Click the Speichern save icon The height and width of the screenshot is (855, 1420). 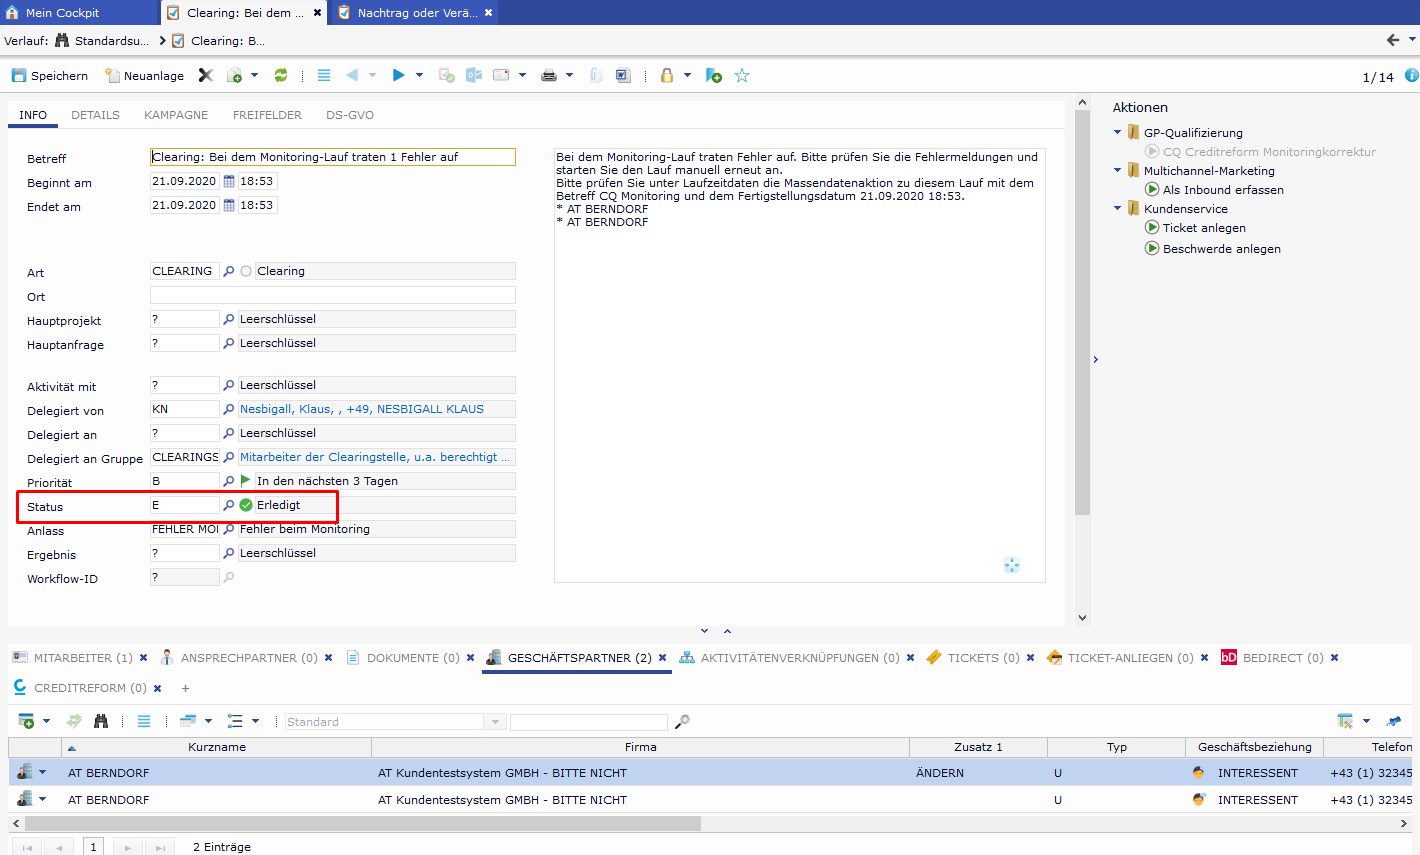point(19,76)
